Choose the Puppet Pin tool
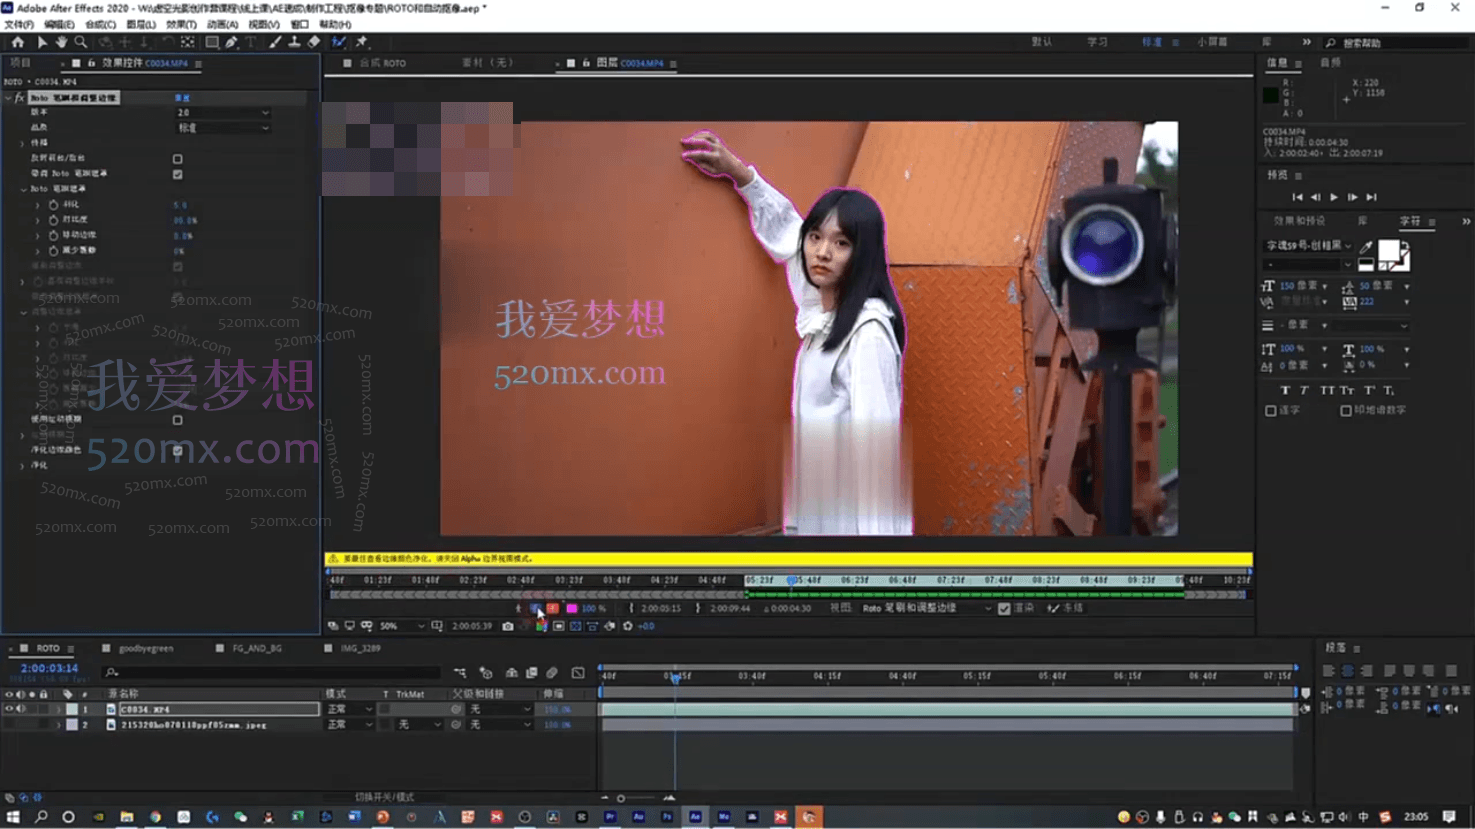Image resolution: width=1475 pixels, height=829 pixels. click(x=362, y=42)
